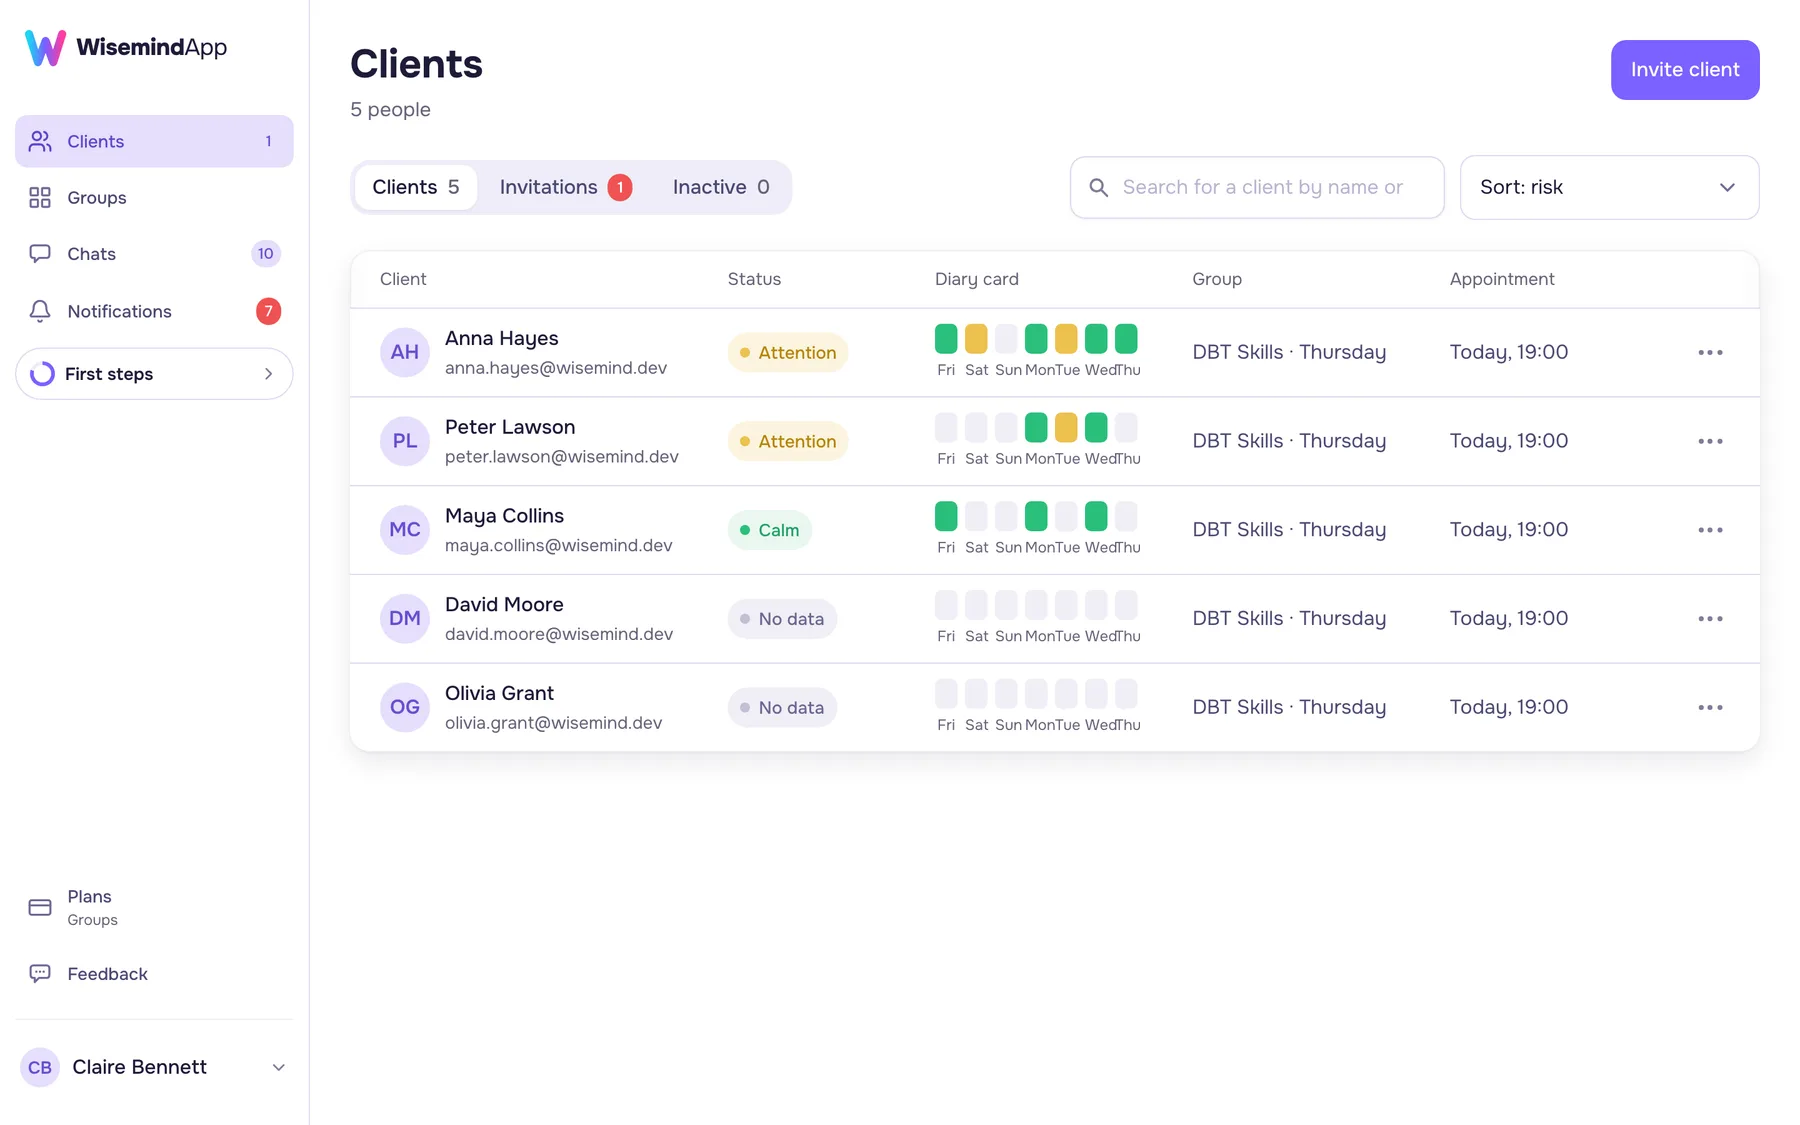Expand the Claire Bennett account menu chevron
The width and height of the screenshot is (1800, 1125).
279,1067
